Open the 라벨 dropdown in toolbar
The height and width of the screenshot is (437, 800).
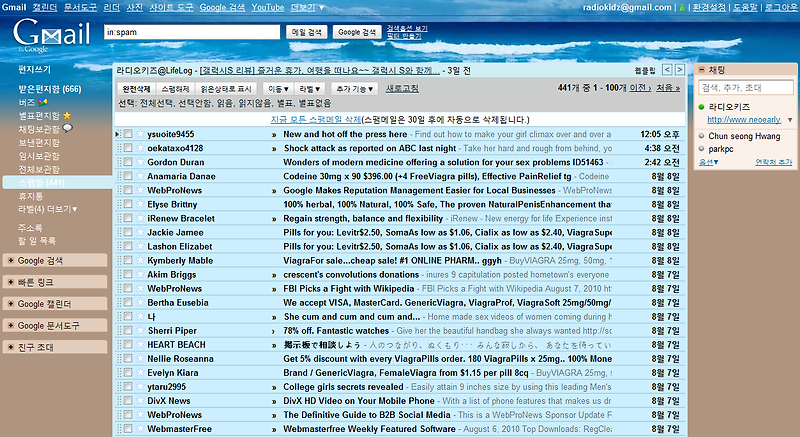310,89
